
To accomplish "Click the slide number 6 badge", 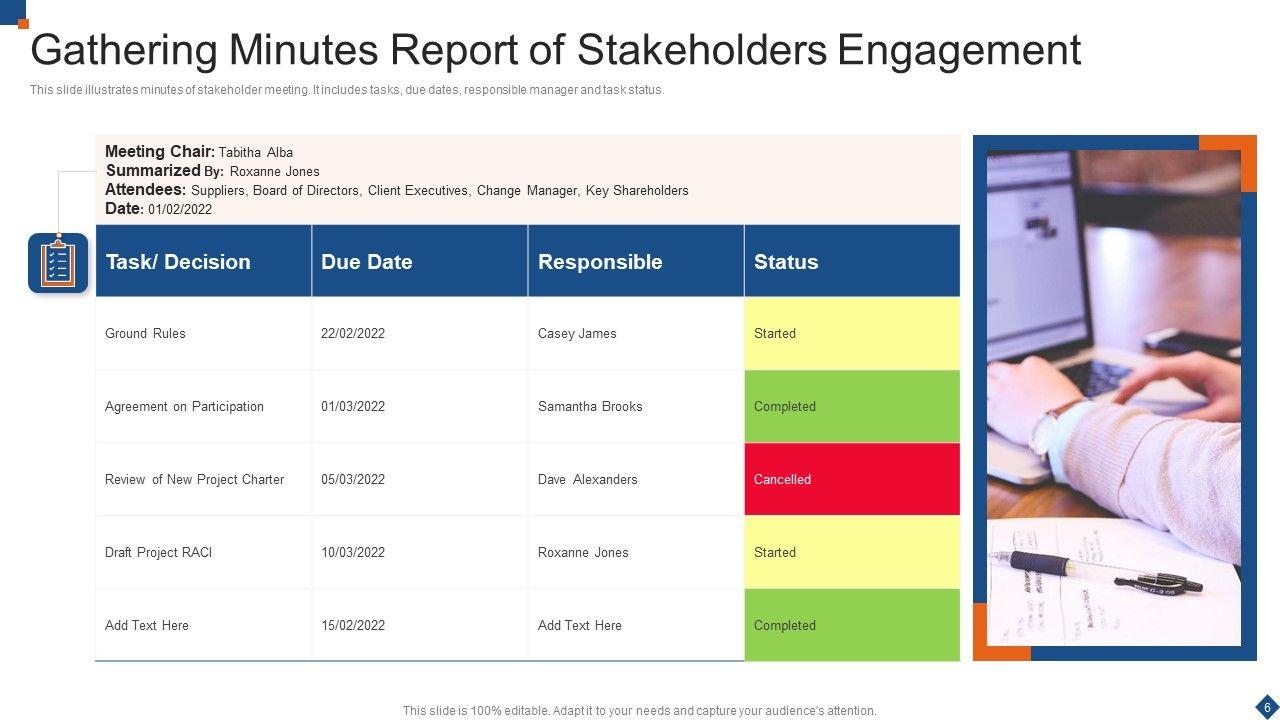I will pyautogui.click(x=1266, y=705).
